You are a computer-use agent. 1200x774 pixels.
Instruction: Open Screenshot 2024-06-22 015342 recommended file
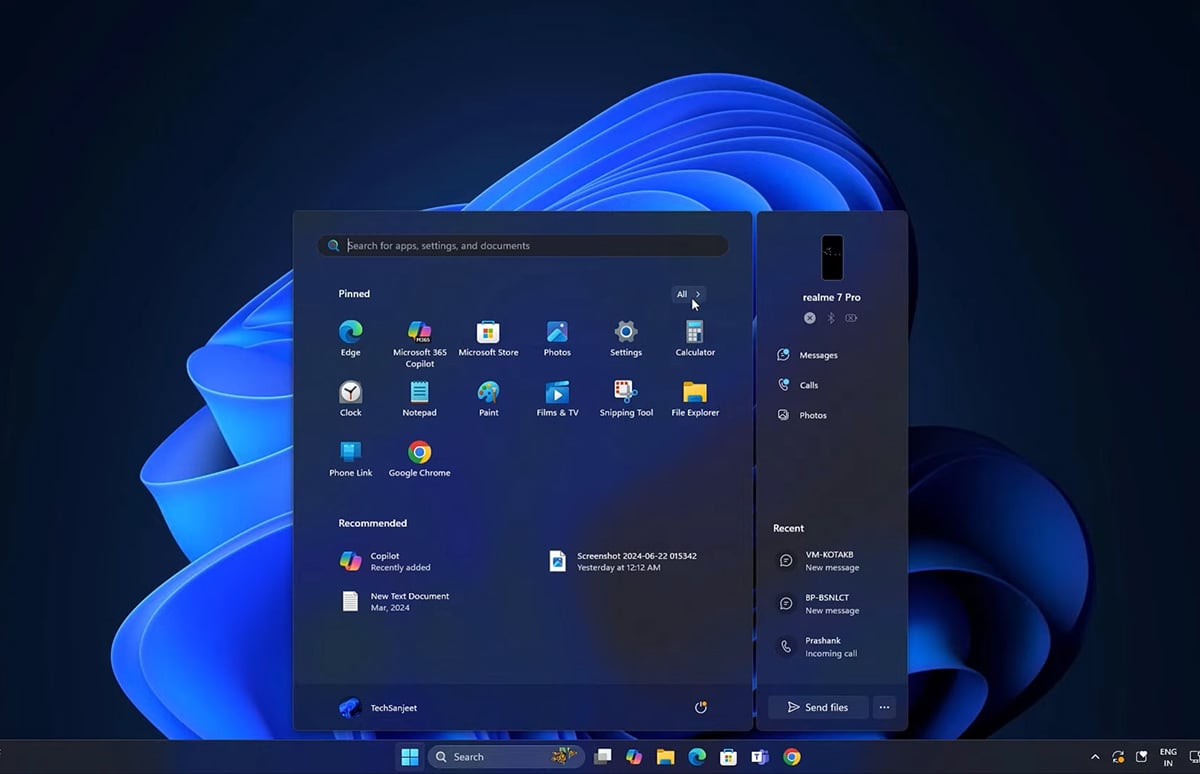(623, 561)
